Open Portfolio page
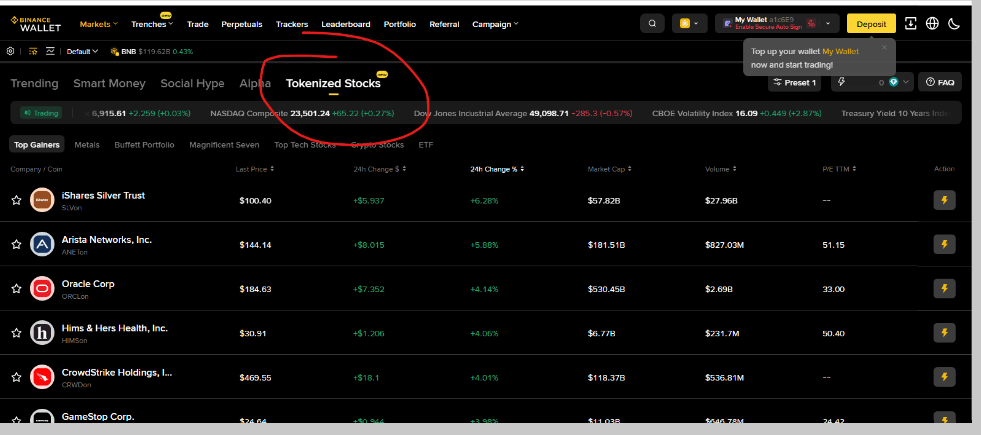This screenshot has height=435, width=981. (x=400, y=24)
